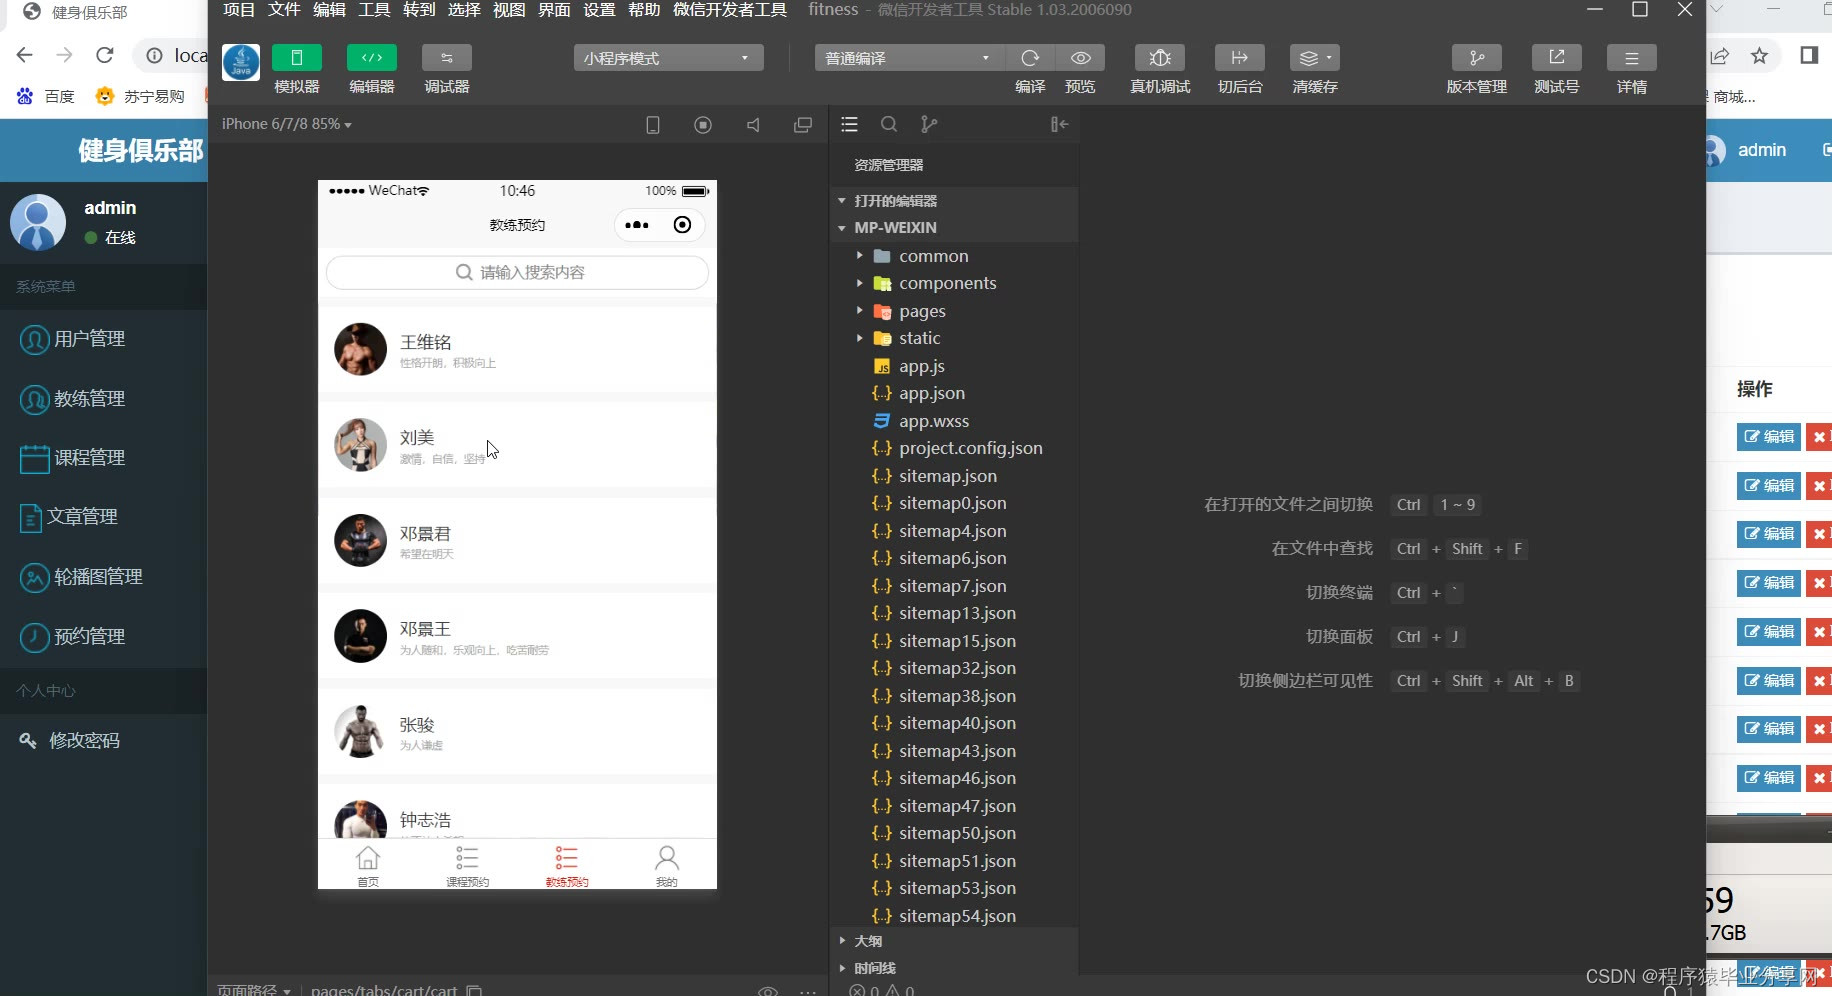Open the app.wxss file
Viewport: 1832px width, 996px height.
tap(954, 421)
